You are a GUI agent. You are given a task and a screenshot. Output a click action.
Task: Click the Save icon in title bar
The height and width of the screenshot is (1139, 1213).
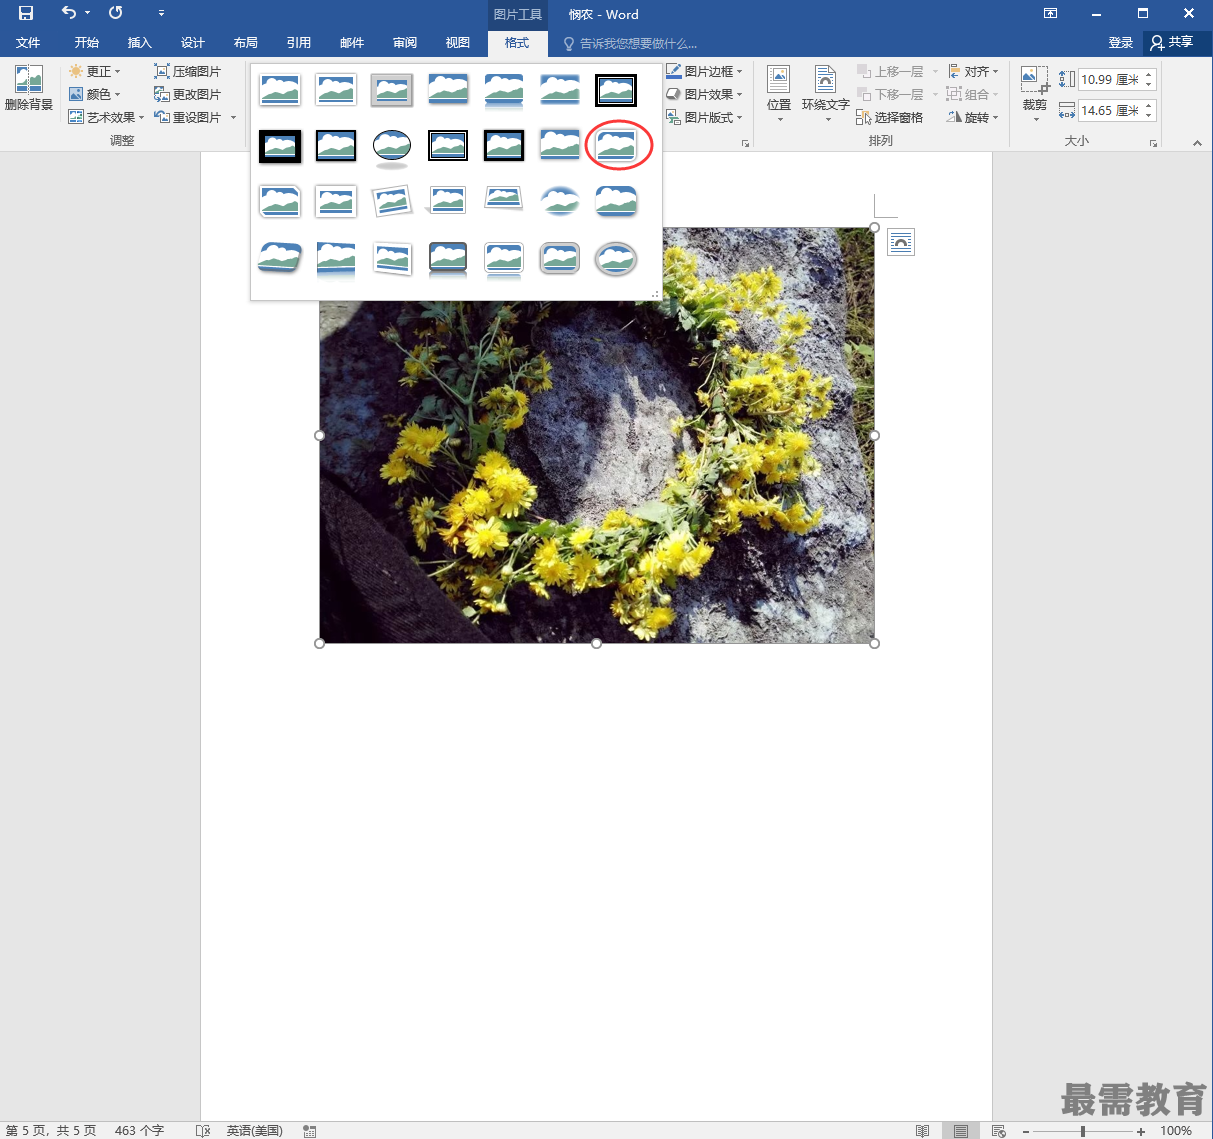26,13
